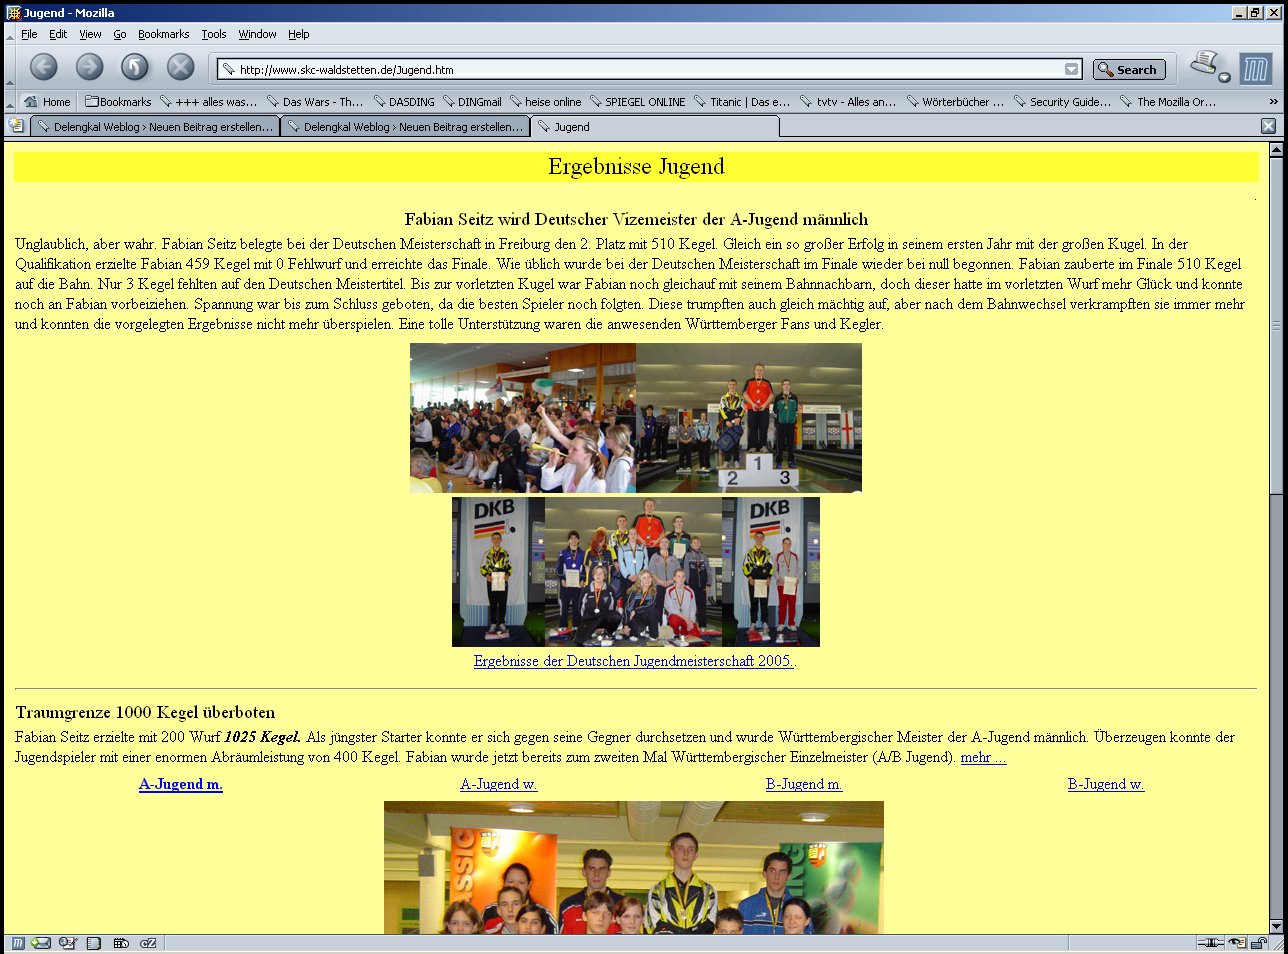This screenshot has width=1288, height=954.
Task: Open Mail & Newsgroups from status bar icon
Action: [x=41, y=943]
